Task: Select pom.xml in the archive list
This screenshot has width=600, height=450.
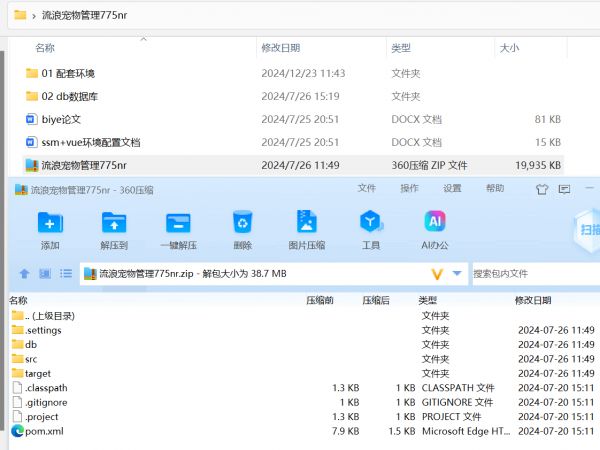Action: pos(43,431)
